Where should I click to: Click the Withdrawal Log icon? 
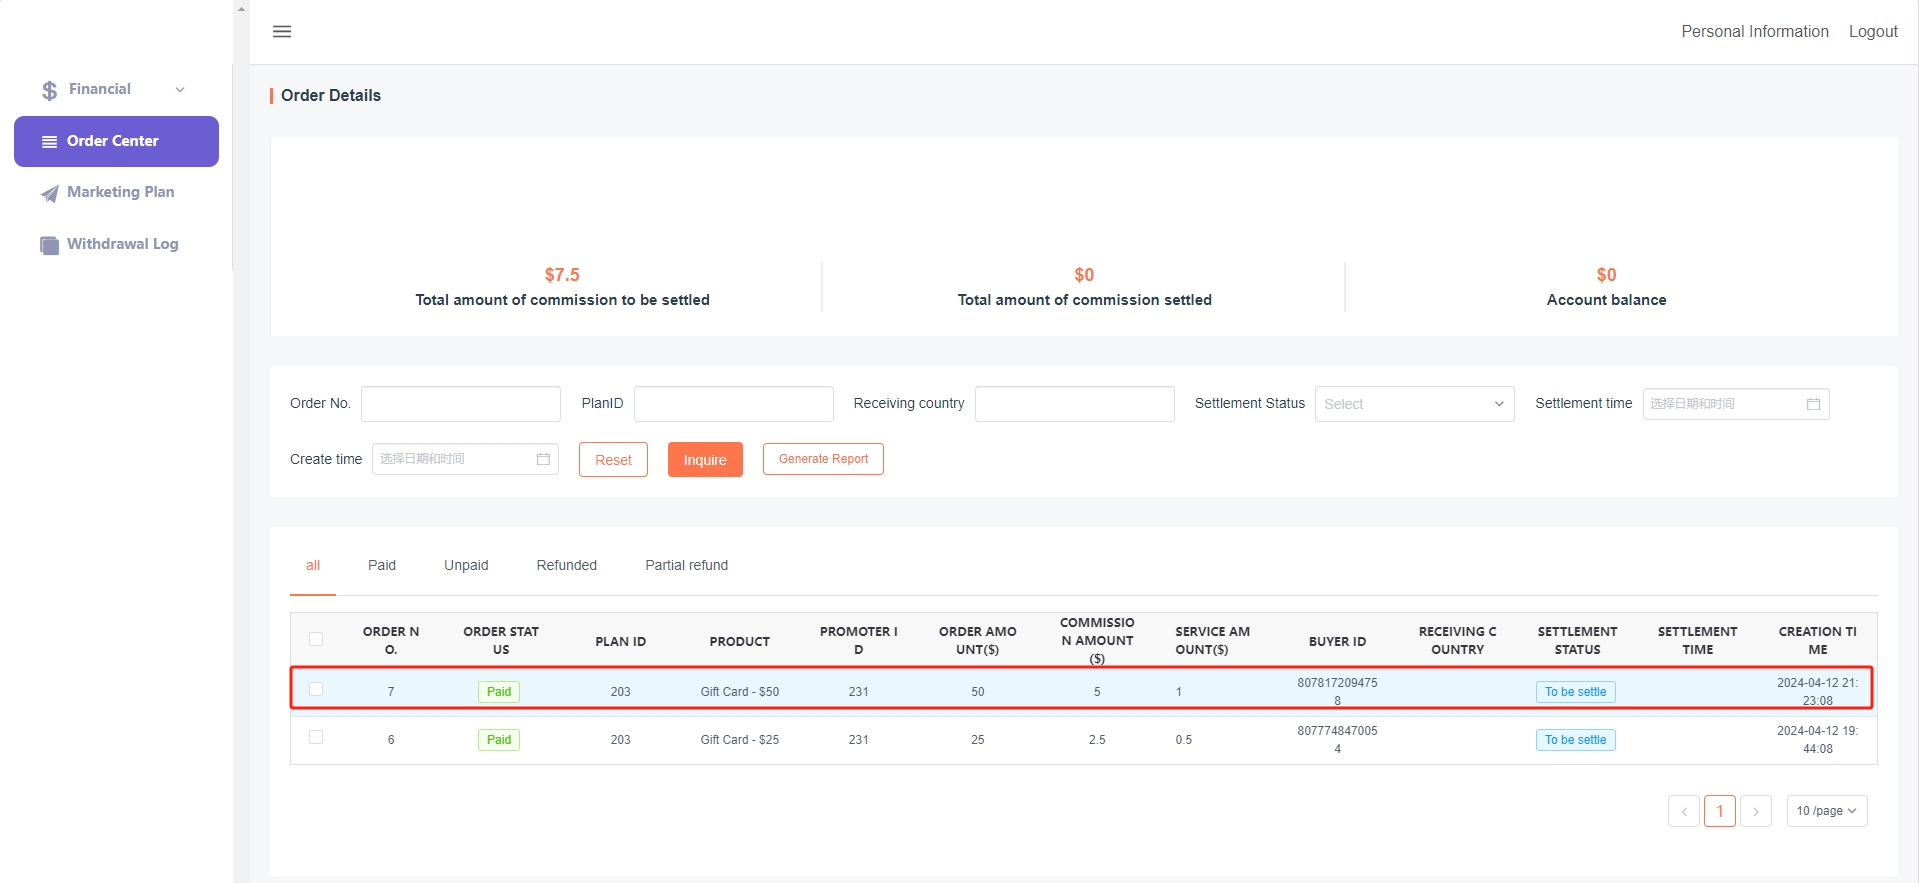49,245
